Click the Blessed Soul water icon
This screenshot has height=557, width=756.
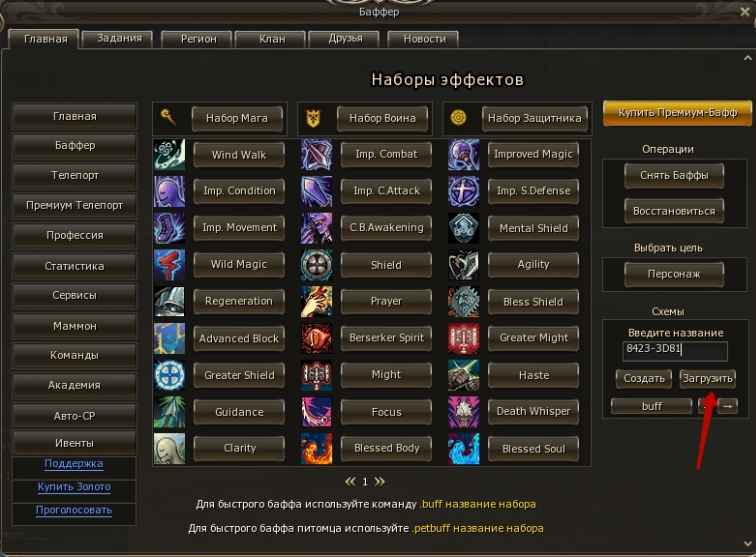[463, 448]
